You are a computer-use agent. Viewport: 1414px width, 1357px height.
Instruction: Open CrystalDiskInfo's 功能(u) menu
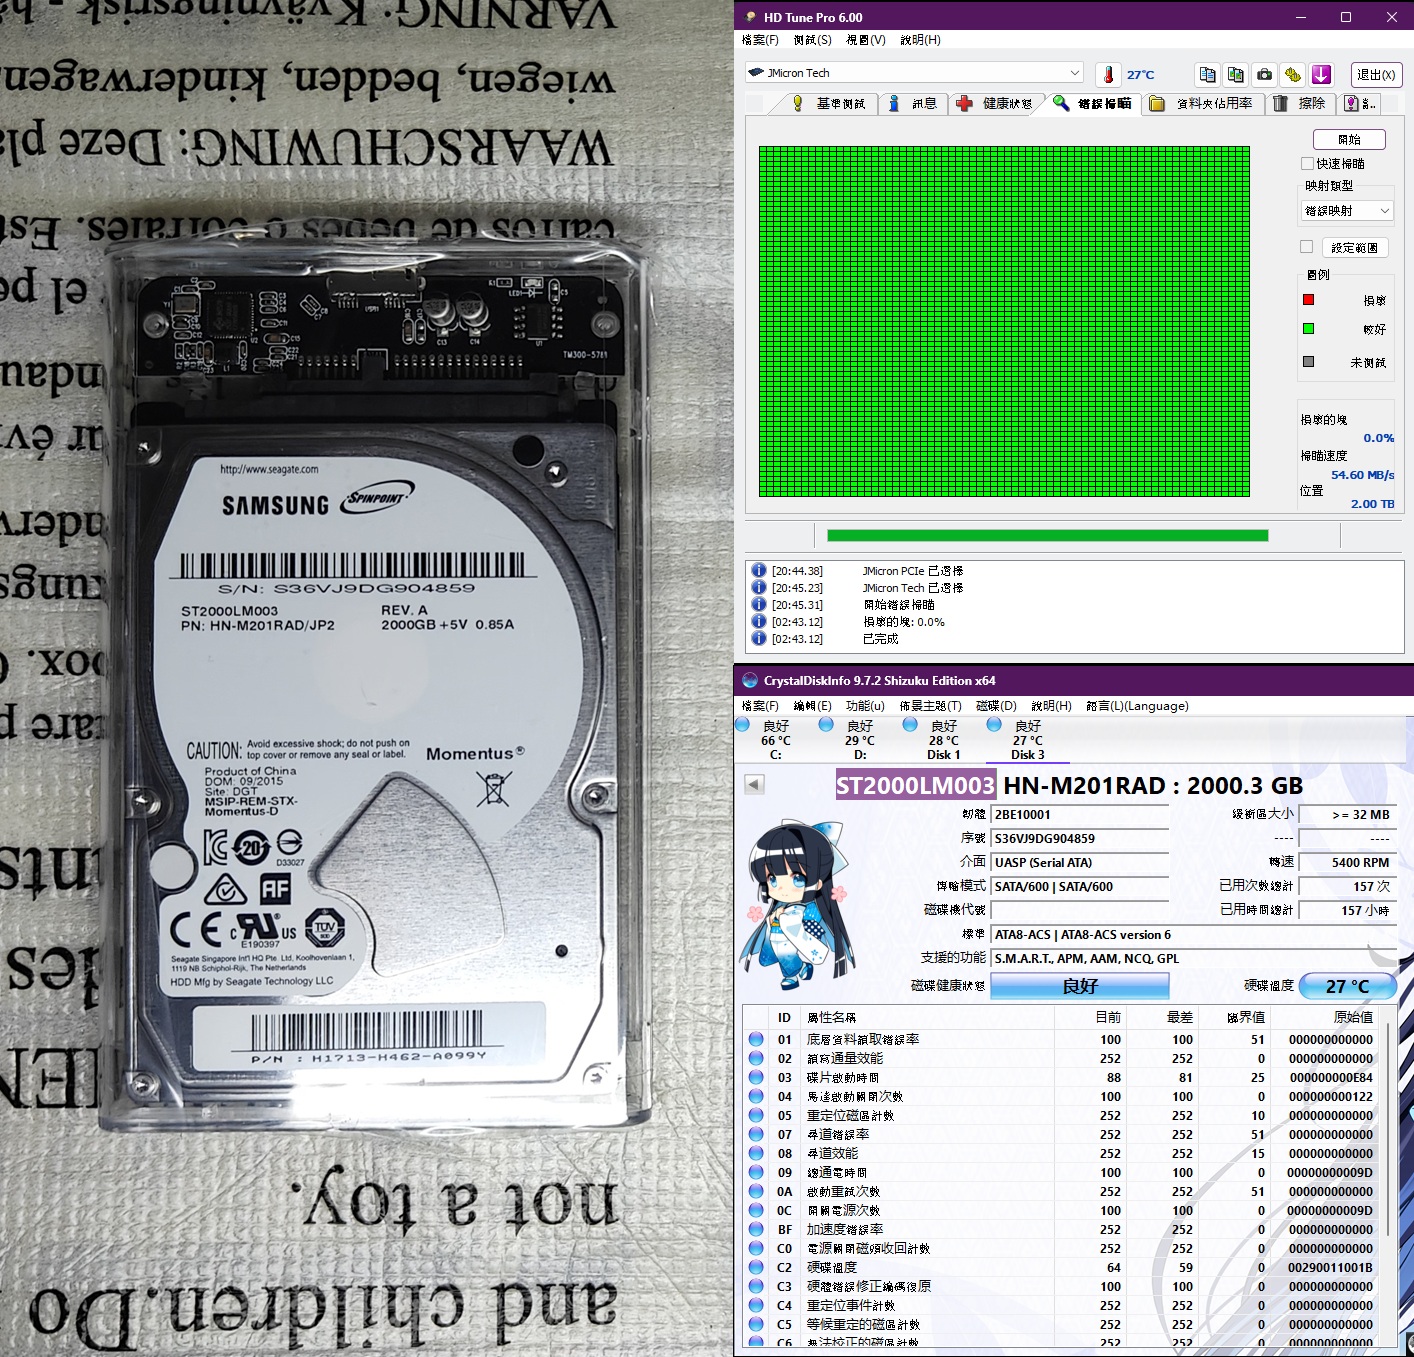(865, 706)
